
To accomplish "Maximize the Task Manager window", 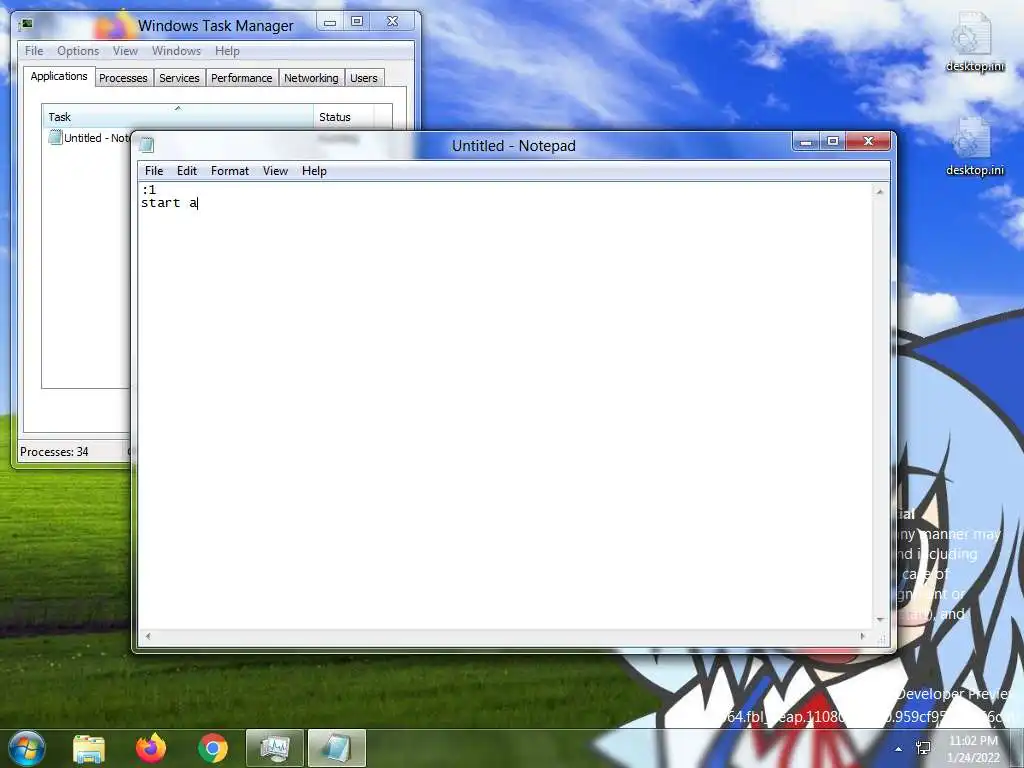I will click(x=357, y=22).
